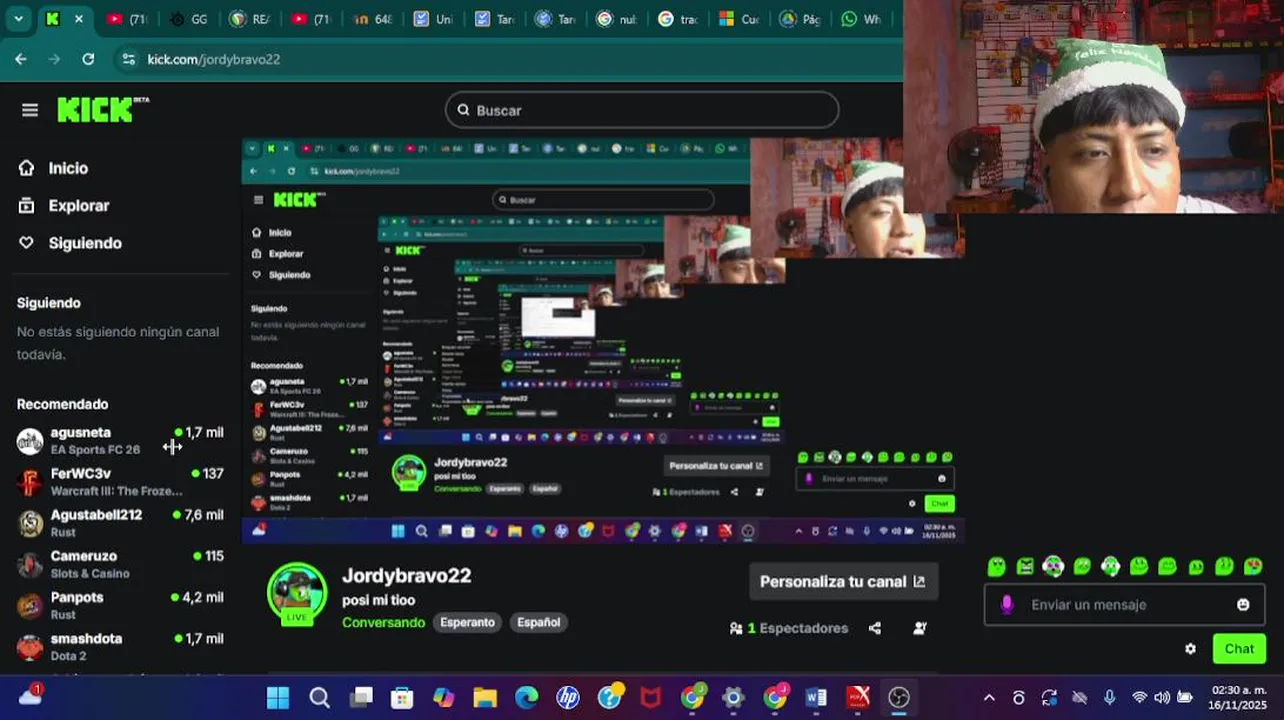This screenshot has width=1284, height=720.
Task: Click the system tray microphone icon
Action: pos(1109,698)
